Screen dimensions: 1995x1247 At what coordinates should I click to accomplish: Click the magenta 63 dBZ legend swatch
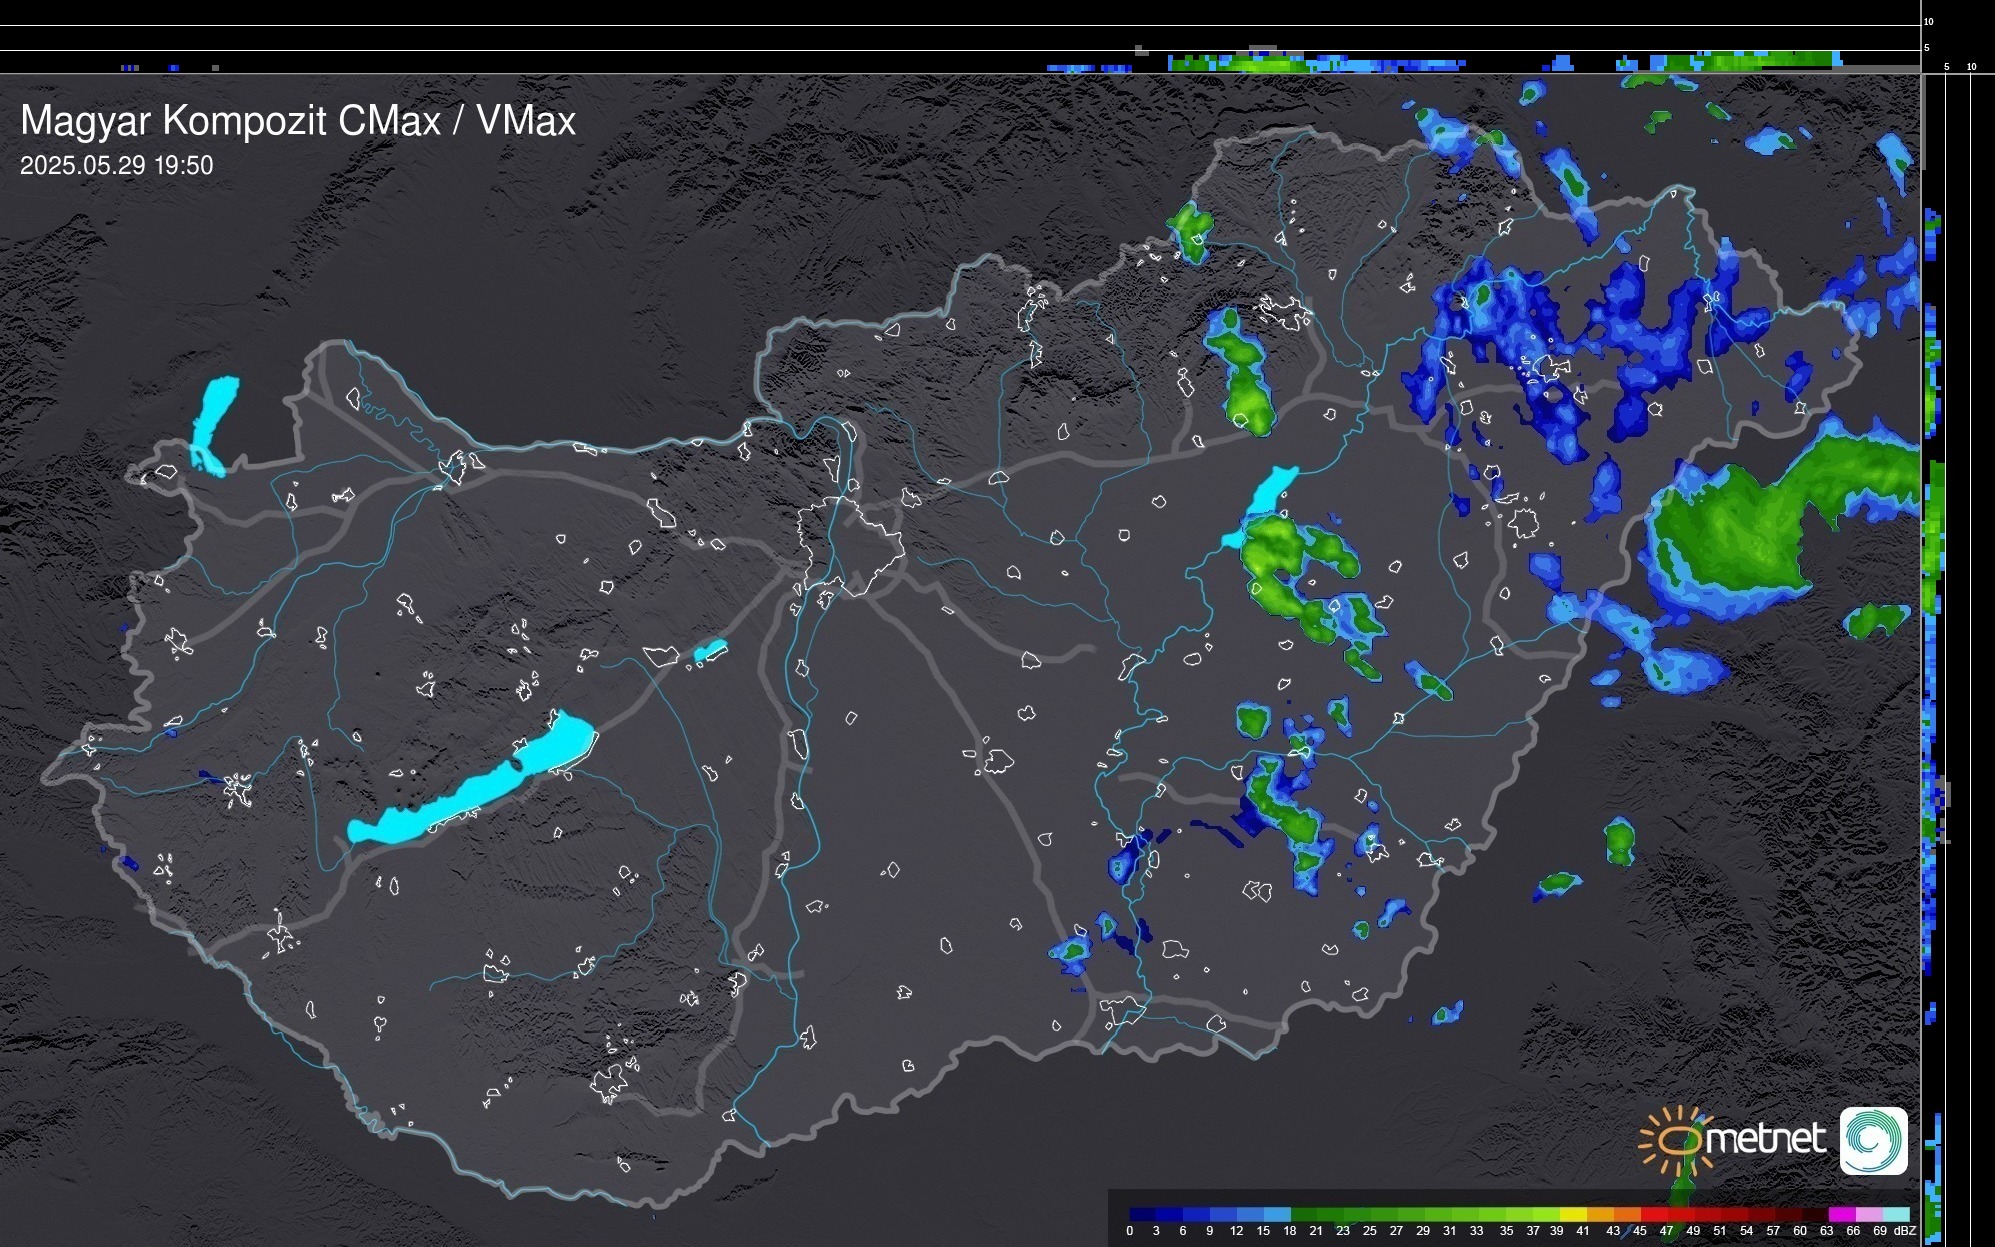pos(1841,1214)
